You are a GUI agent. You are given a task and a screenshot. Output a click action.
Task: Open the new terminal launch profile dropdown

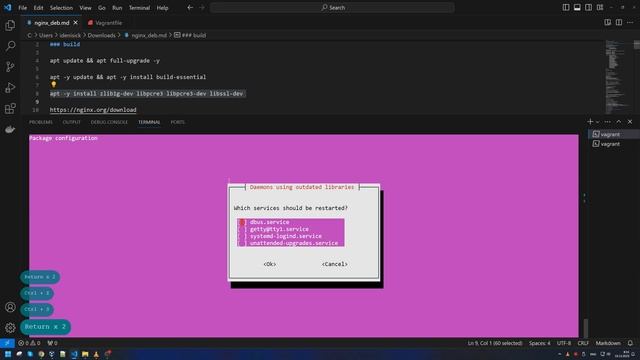(x=598, y=122)
